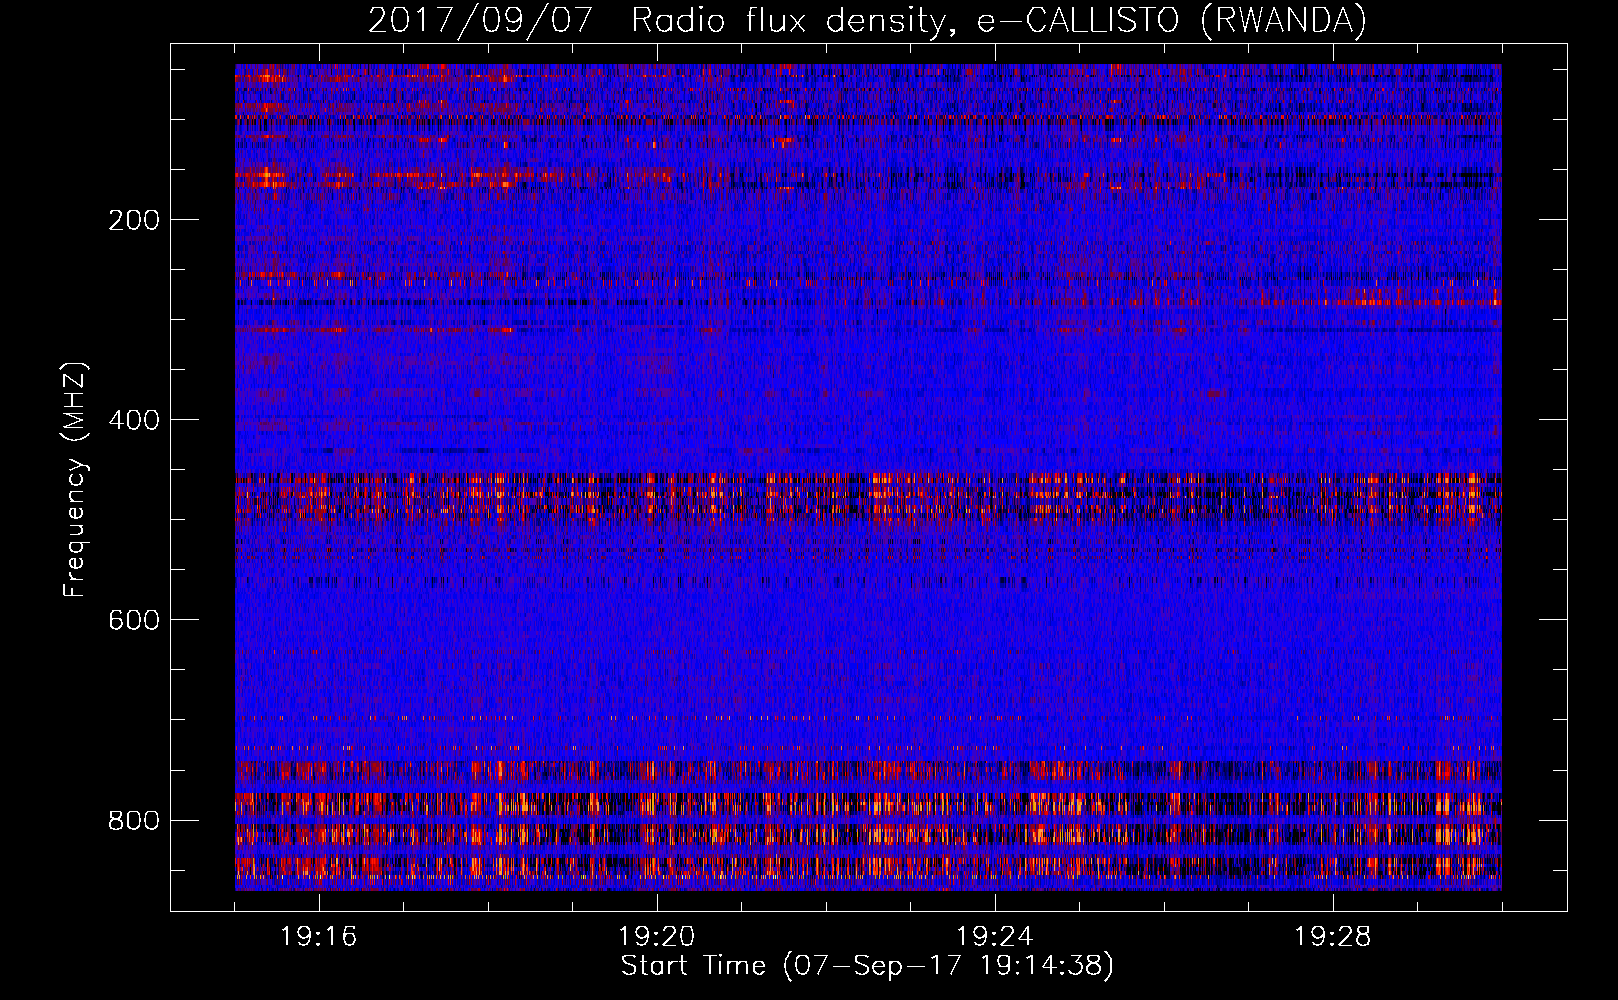Click the 800 frequency tick label
The height and width of the screenshot is (1000, 1618).
(134, 820)
